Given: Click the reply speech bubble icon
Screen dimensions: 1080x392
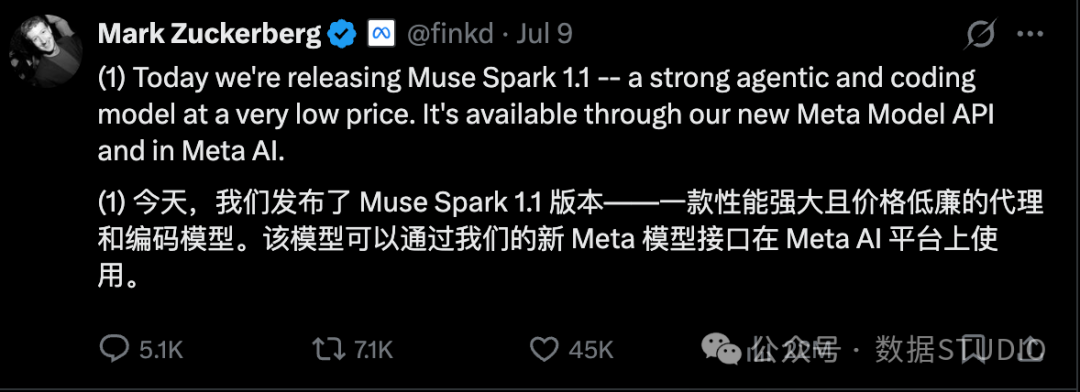Looking at the screenshot, I should 112,350.
